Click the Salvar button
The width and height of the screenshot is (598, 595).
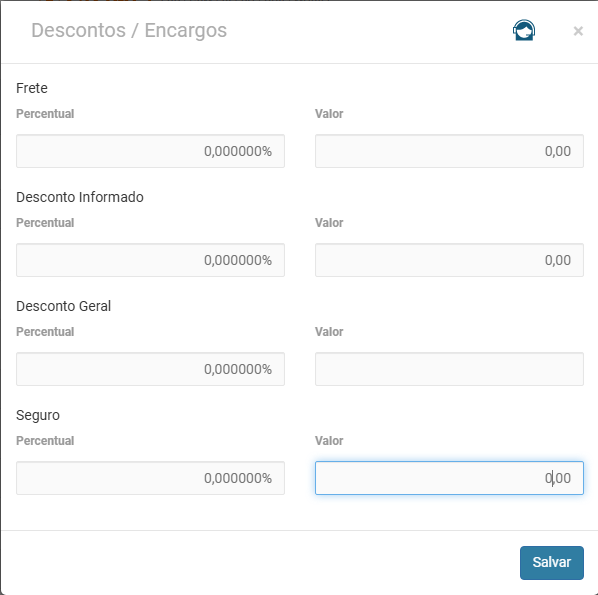pos(551,563)
